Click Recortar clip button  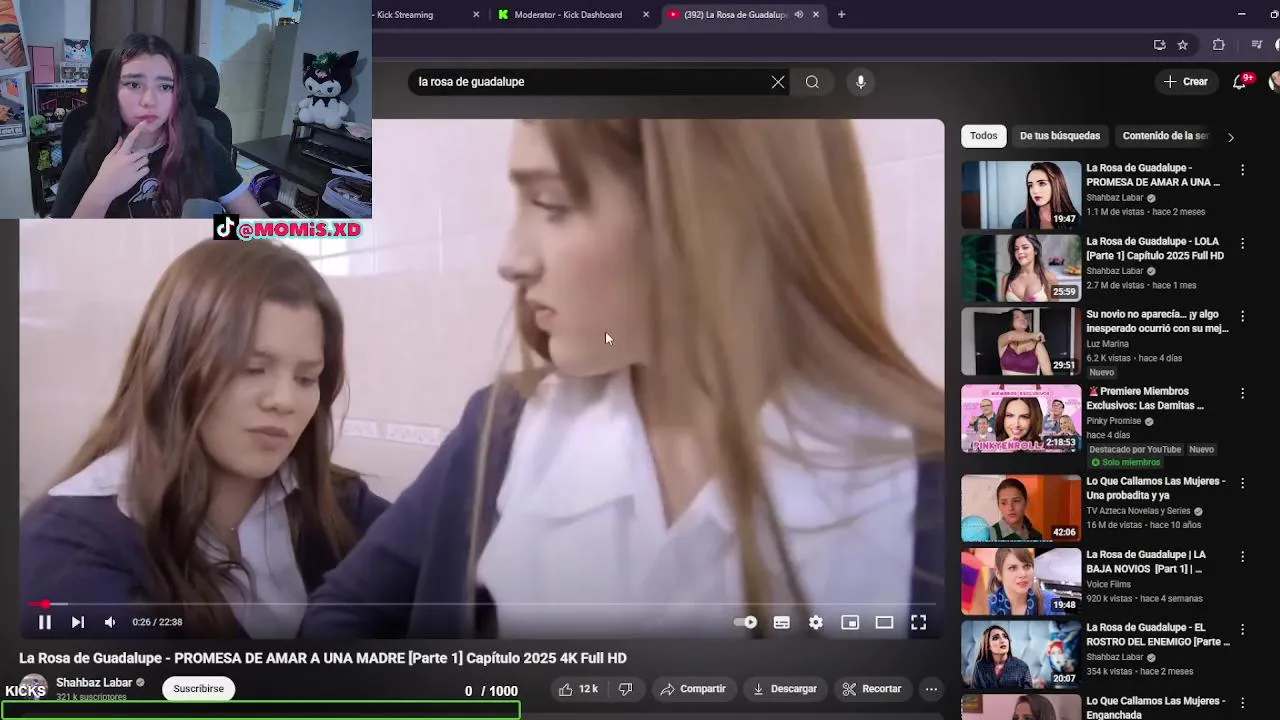(872, 689)
